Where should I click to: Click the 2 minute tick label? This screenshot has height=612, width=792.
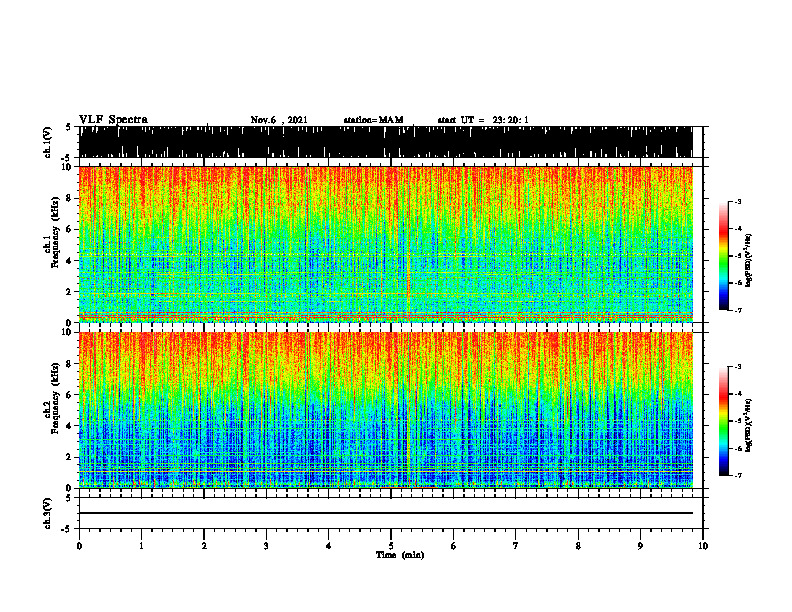[x=204, y=546]
